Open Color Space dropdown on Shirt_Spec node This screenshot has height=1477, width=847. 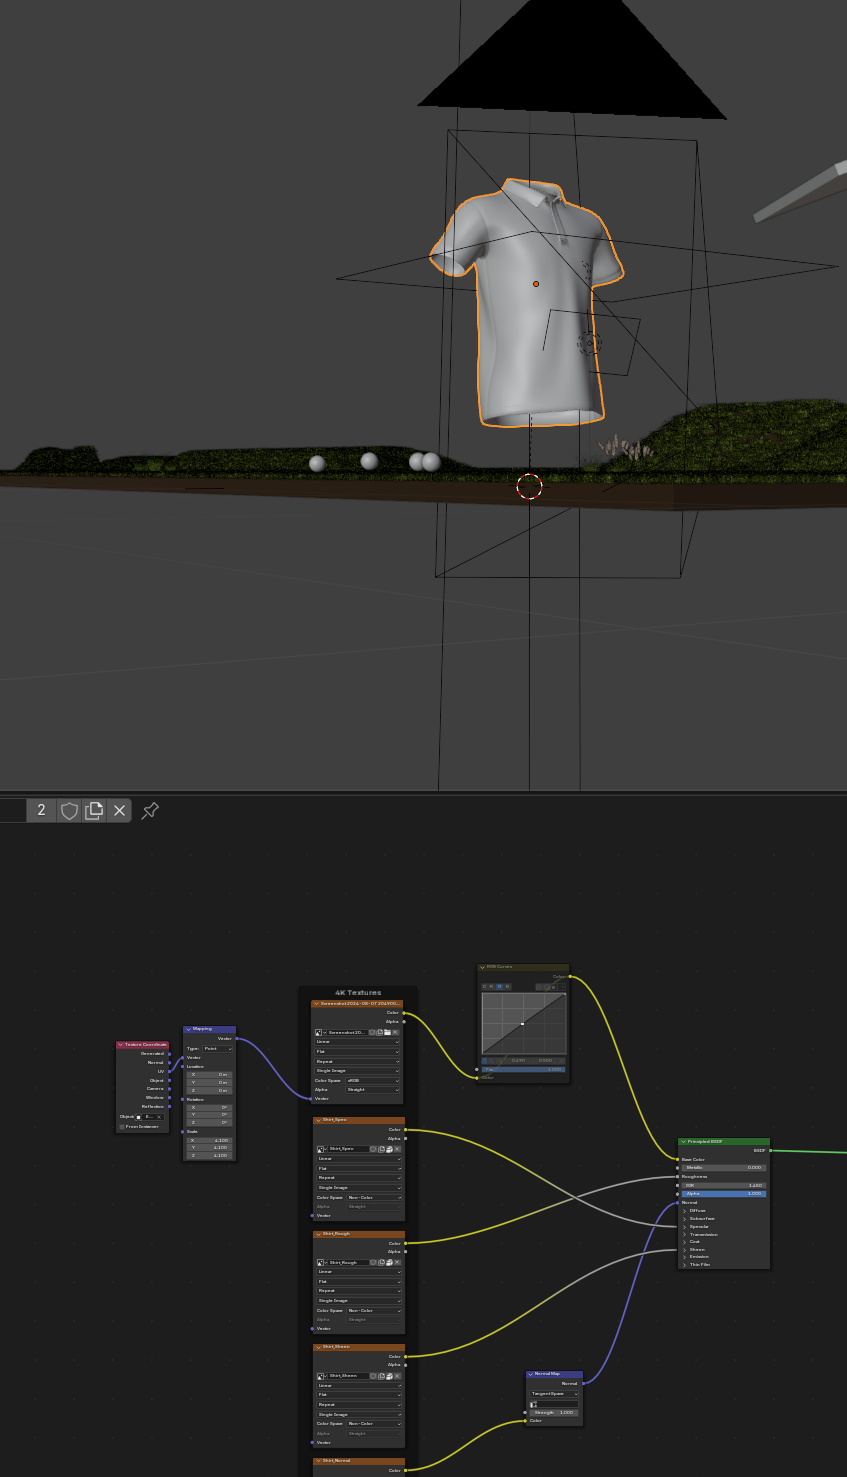coord(373,1197)
